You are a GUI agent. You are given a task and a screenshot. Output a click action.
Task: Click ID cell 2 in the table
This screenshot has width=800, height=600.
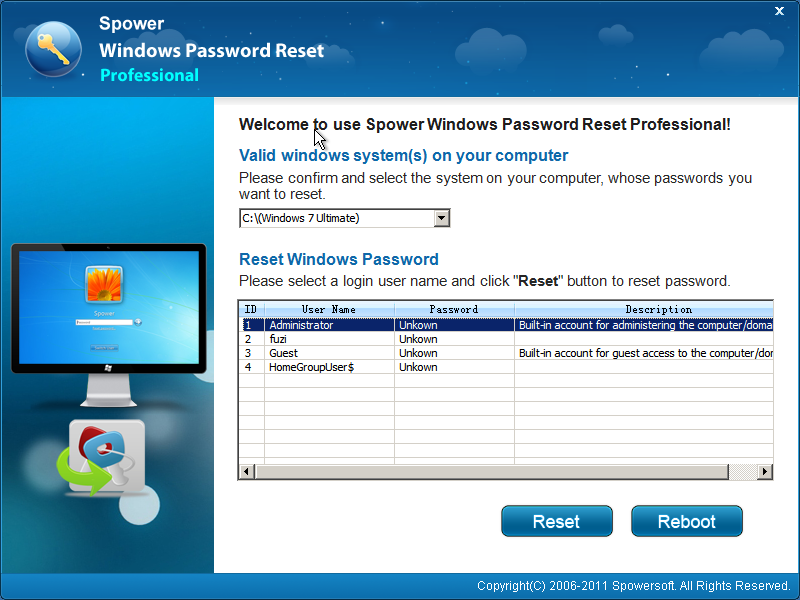pyautogui.click(x=252, y=339)
